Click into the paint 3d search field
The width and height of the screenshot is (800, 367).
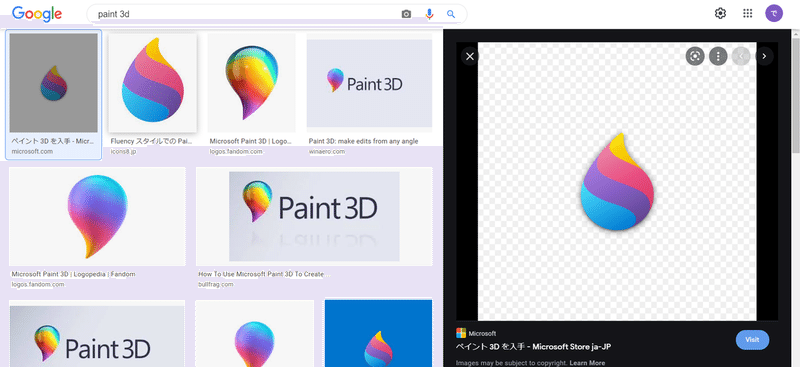(x=245, y=14)
